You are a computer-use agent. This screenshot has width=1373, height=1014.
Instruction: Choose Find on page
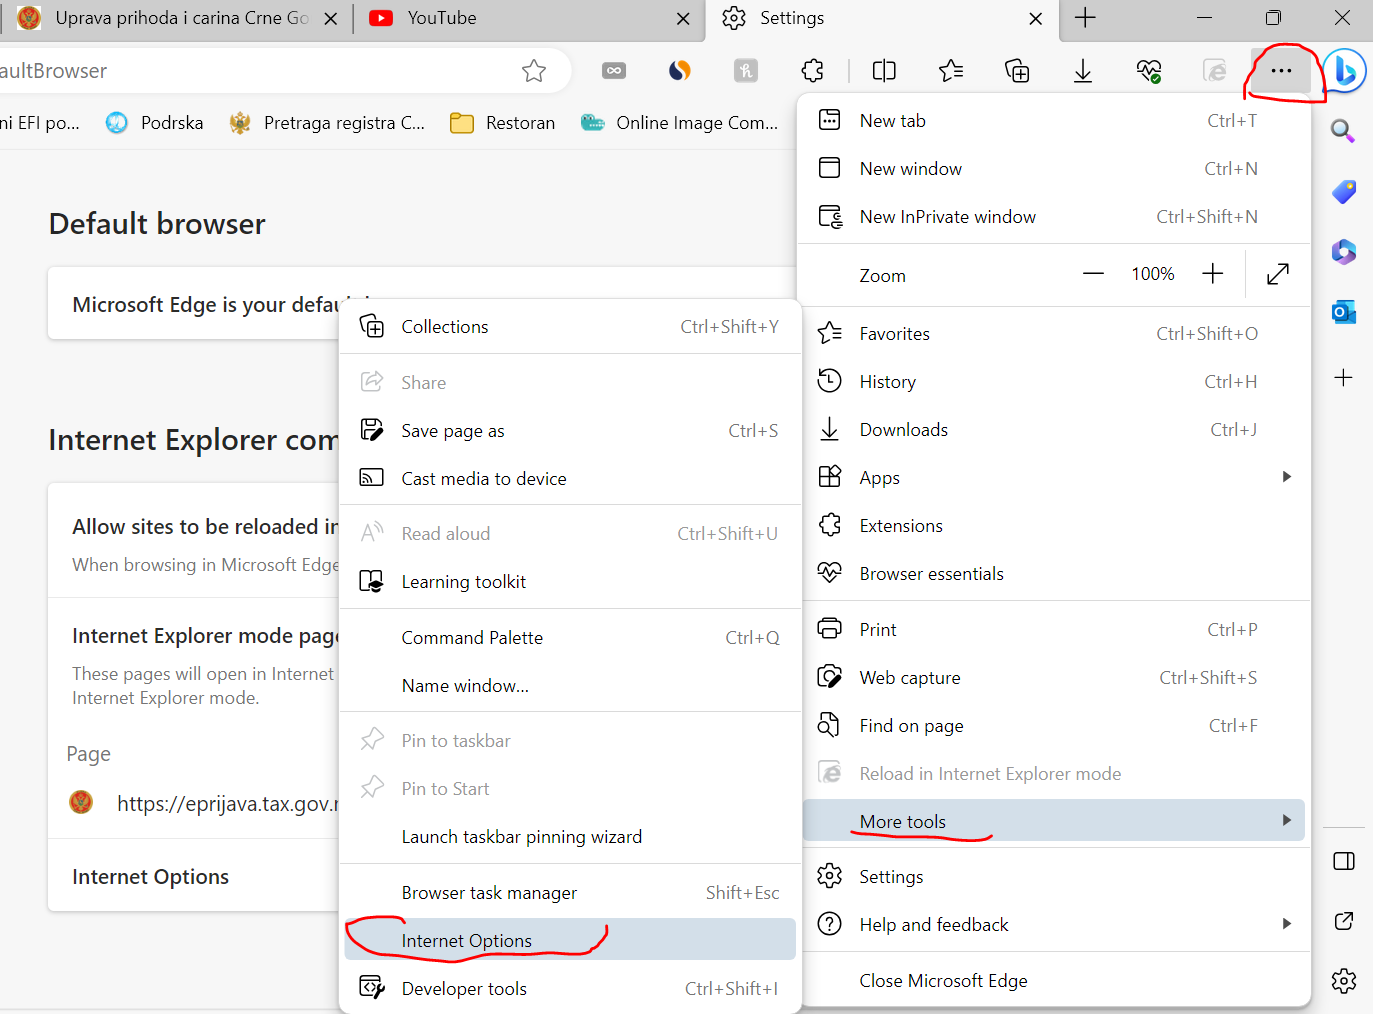tap(1054, 726)
